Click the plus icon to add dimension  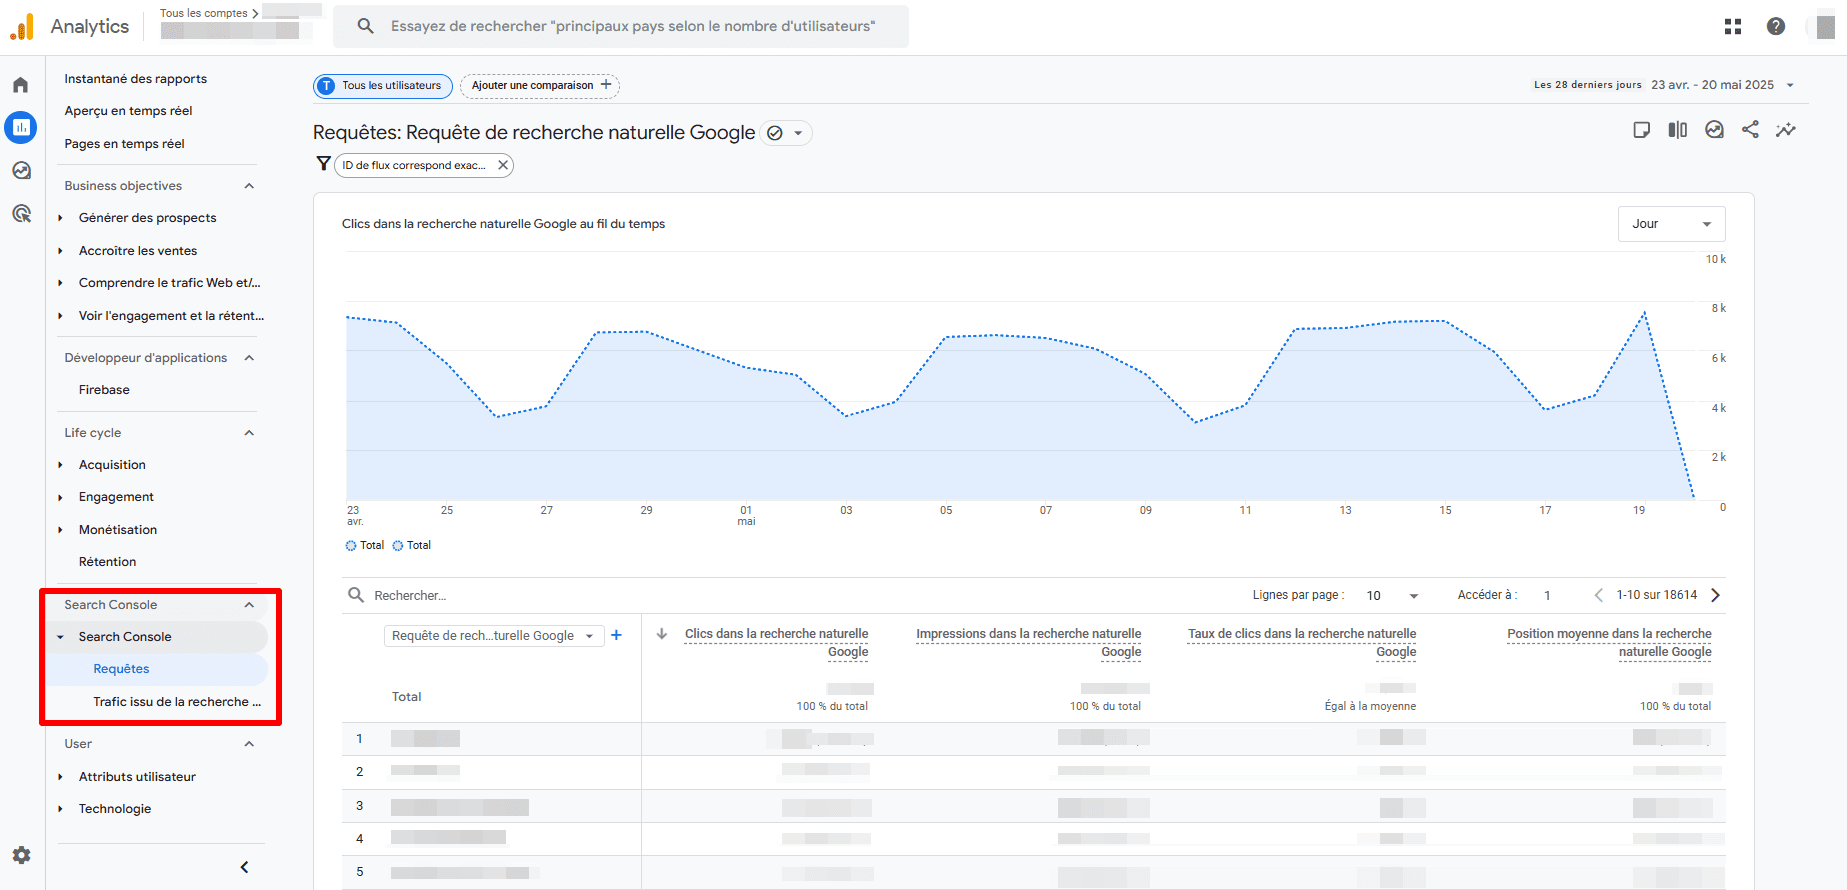[617, 635]
